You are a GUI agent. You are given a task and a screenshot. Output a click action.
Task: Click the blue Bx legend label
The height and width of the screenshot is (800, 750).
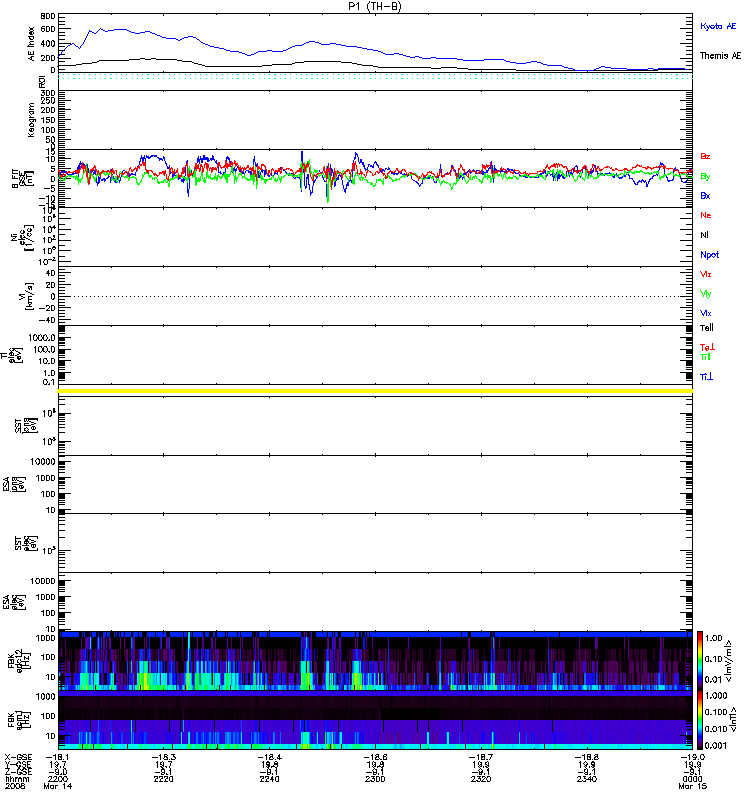[705, 195]
